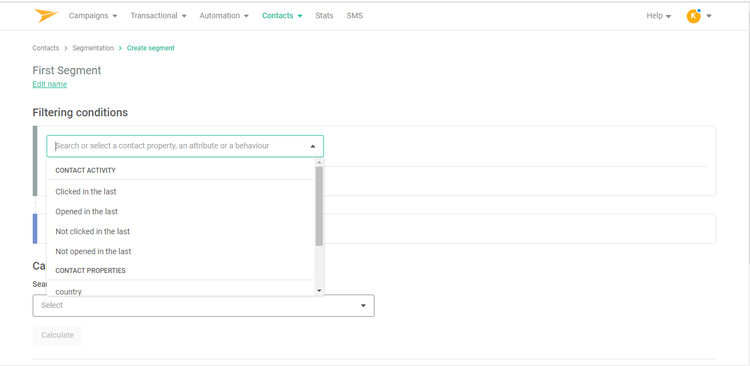This screenshot has width=750, height=366.
Task: Click the Create segment breadcrumb
Action: (151, 48)
